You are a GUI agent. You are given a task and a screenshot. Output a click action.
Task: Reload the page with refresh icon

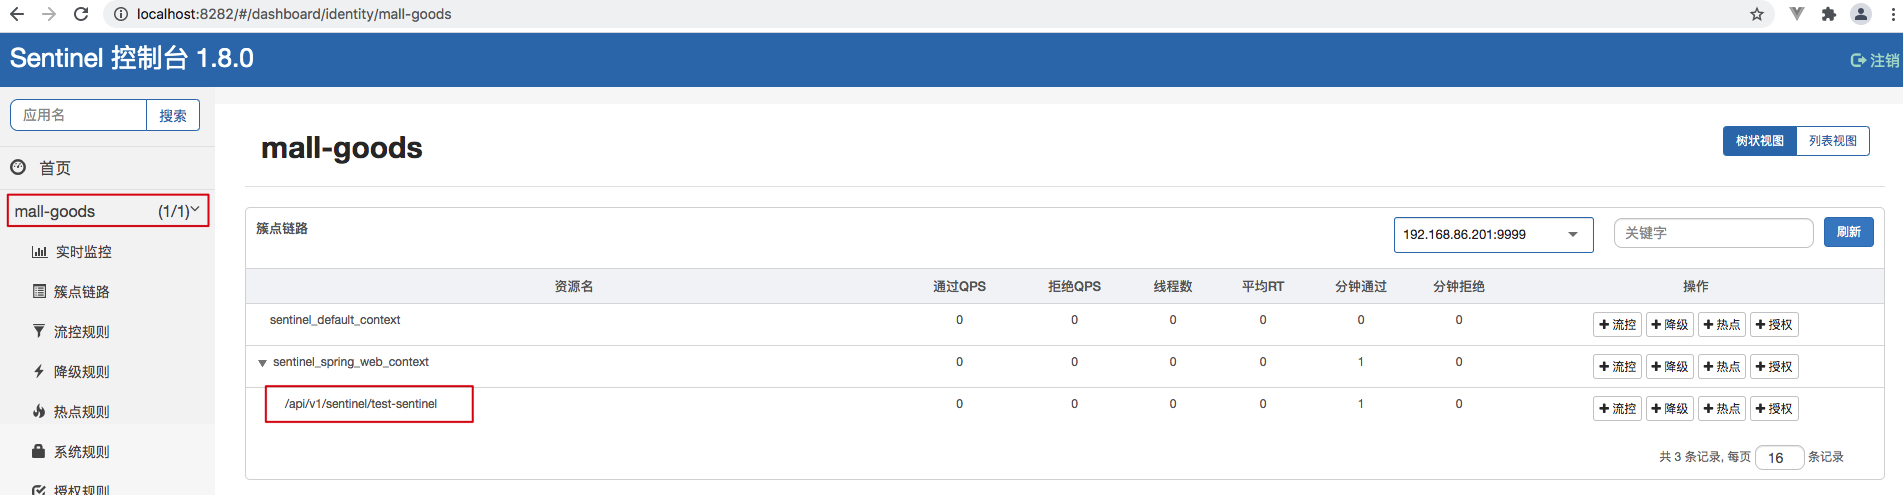(x=81, y=14)
